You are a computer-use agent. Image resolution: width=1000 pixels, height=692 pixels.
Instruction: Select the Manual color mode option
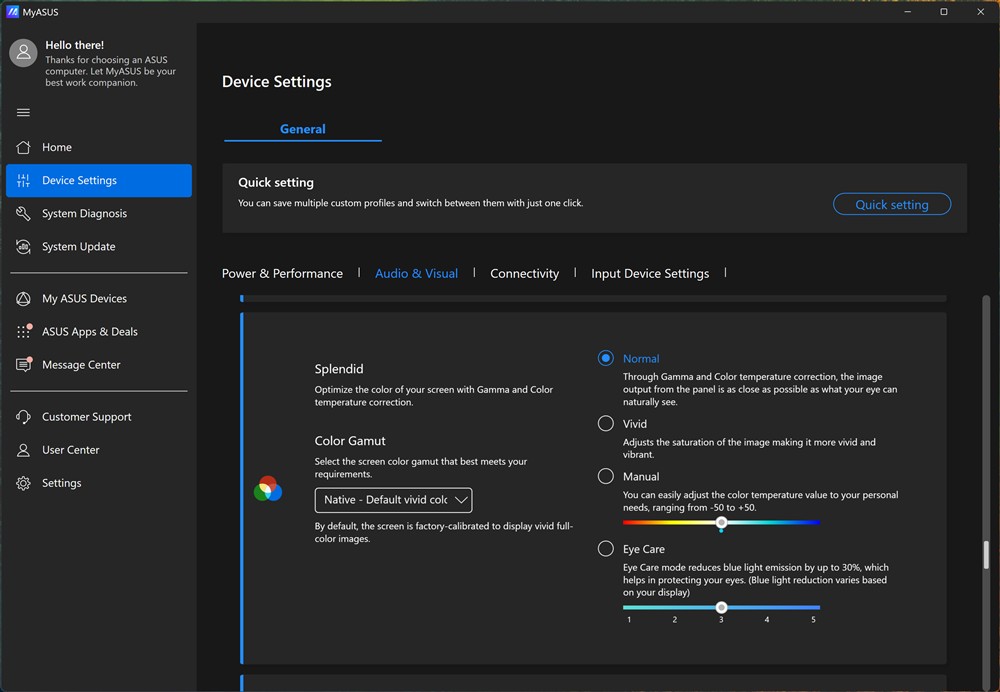[606, 477]
